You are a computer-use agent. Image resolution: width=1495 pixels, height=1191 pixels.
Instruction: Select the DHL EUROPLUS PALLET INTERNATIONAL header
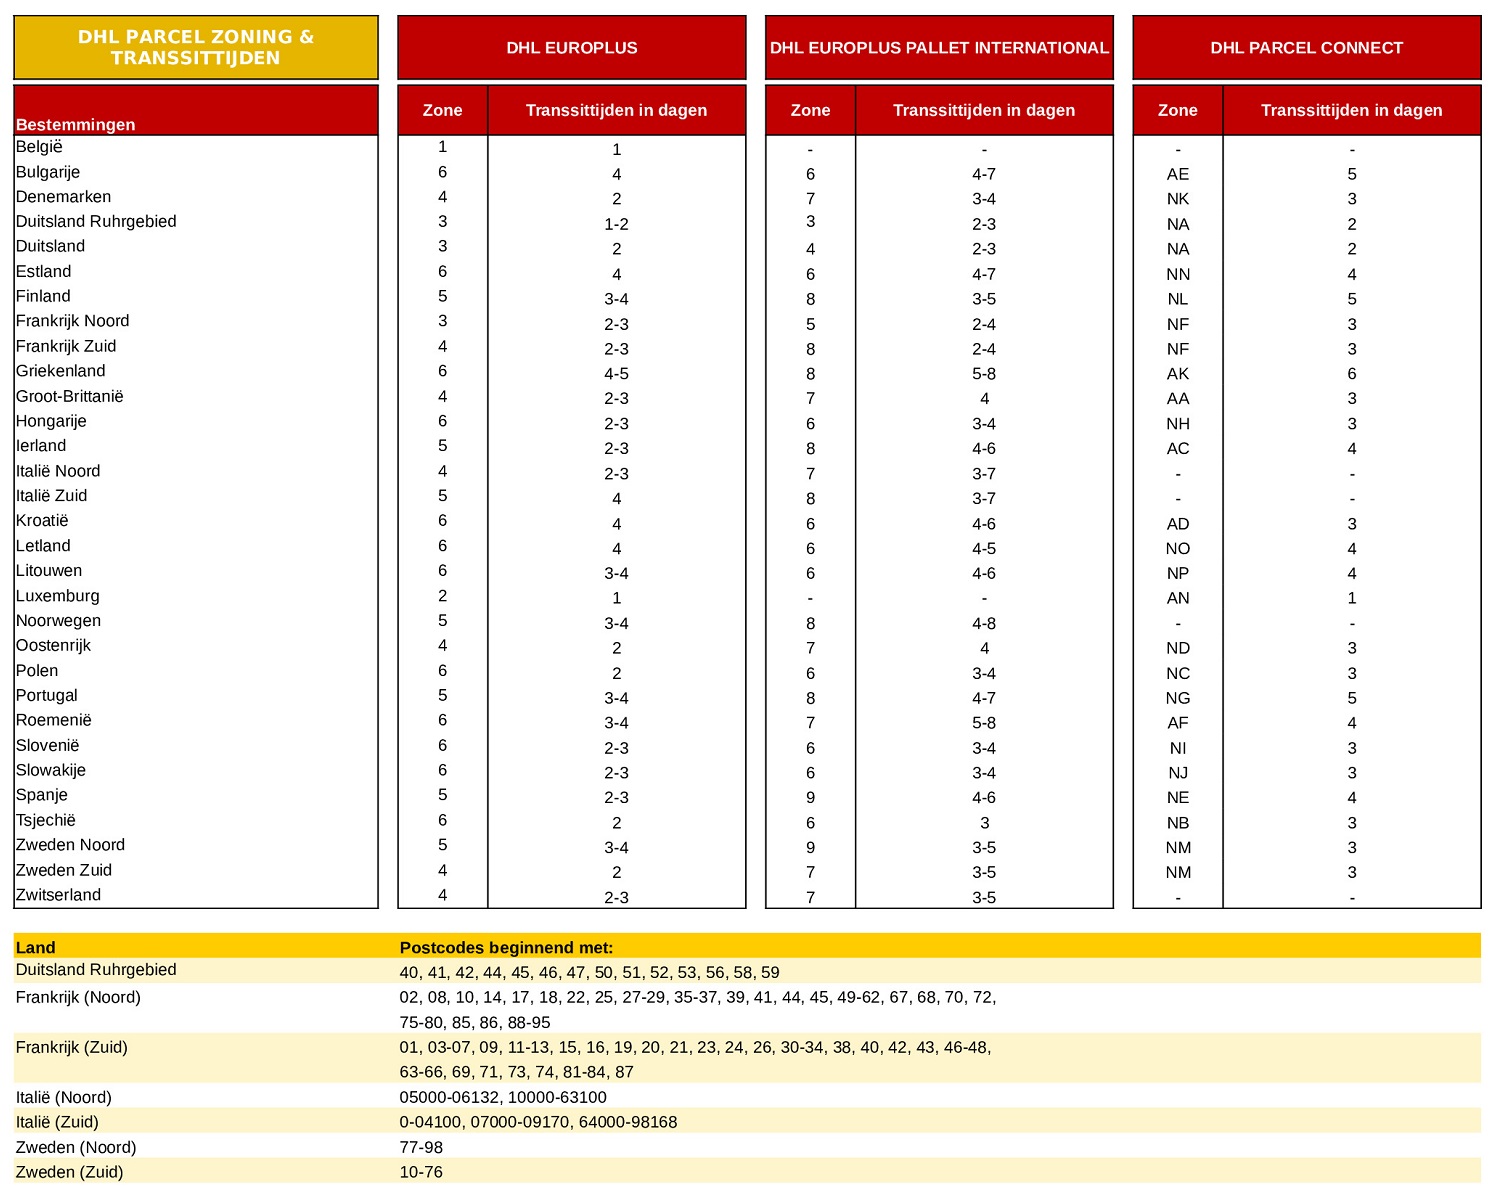939,48
